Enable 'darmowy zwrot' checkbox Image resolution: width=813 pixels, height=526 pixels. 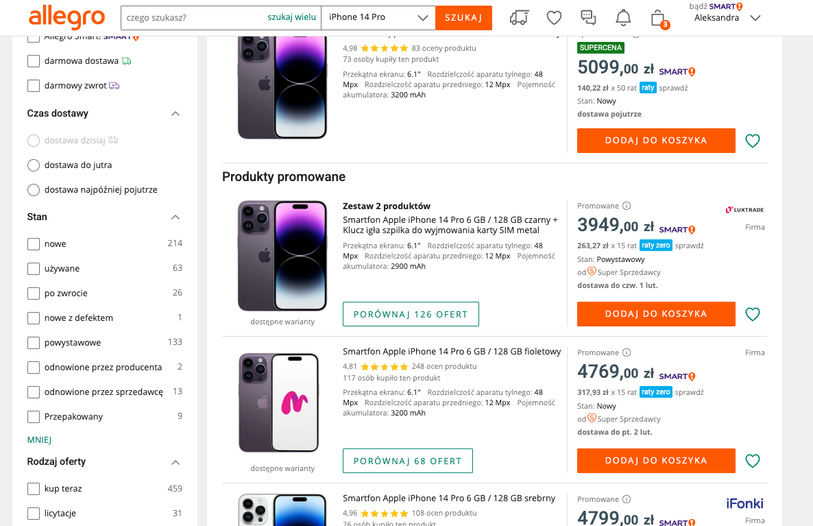[x=34, y=86]
